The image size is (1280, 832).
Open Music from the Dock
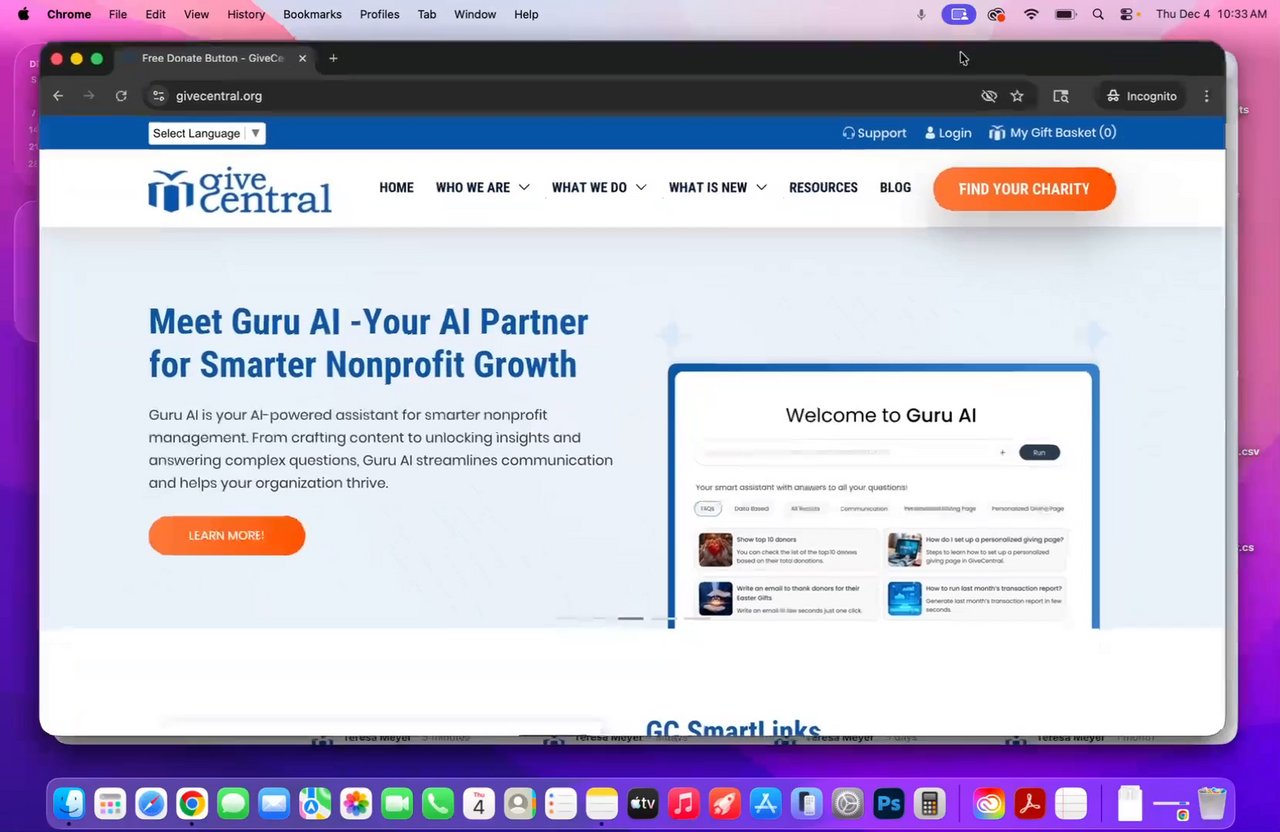point(683,803)
